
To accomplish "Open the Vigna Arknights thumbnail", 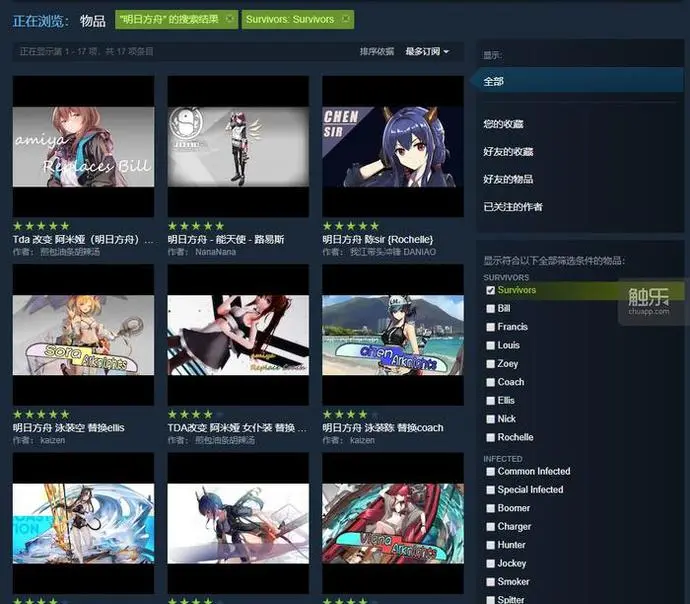I will point(393,523).
